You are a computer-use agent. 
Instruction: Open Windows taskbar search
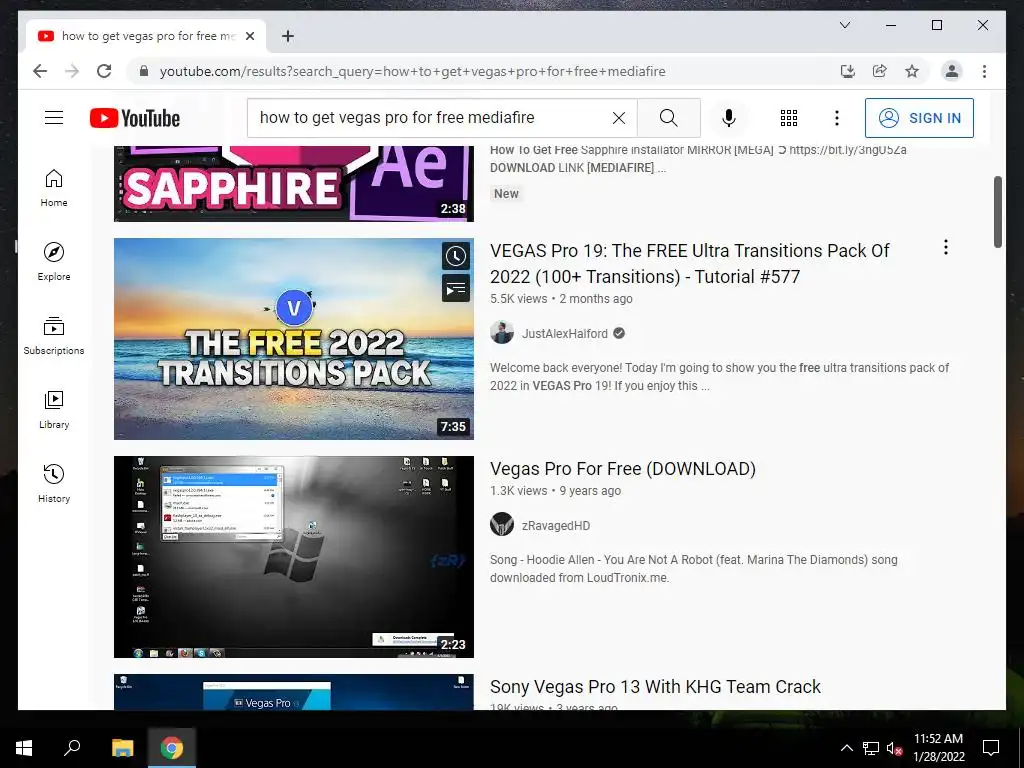tap(72, 748)
